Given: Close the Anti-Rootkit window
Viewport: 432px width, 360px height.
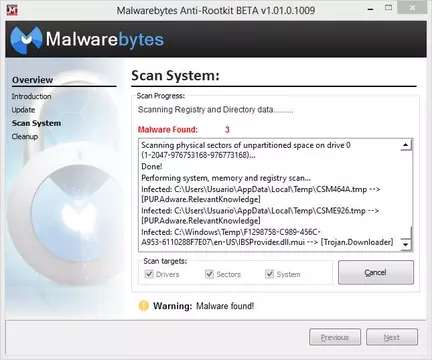Looking at the screenshot, I should pyautogui.click(x=412, y=8).
